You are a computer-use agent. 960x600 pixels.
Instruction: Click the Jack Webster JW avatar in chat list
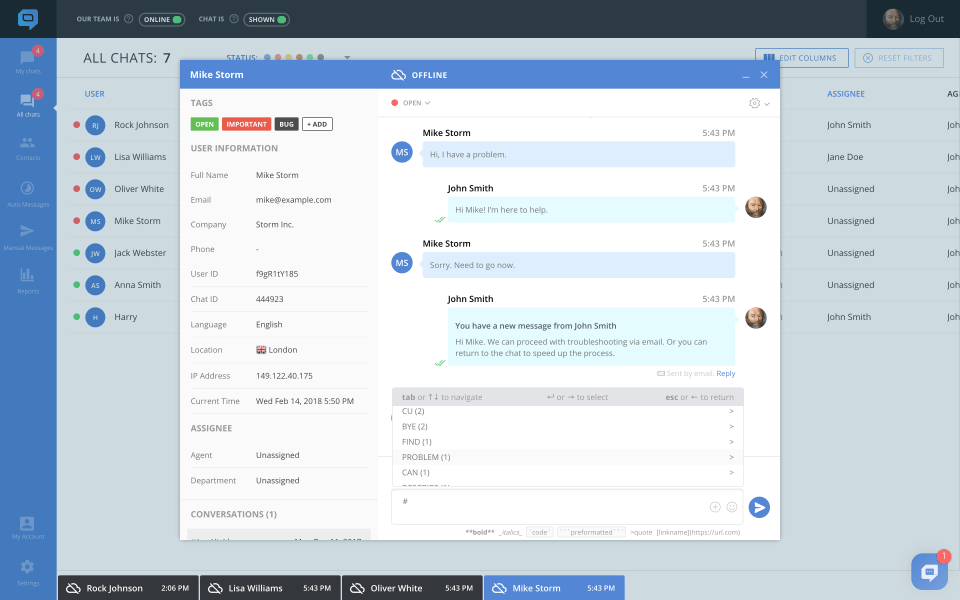tap(96, 253)
